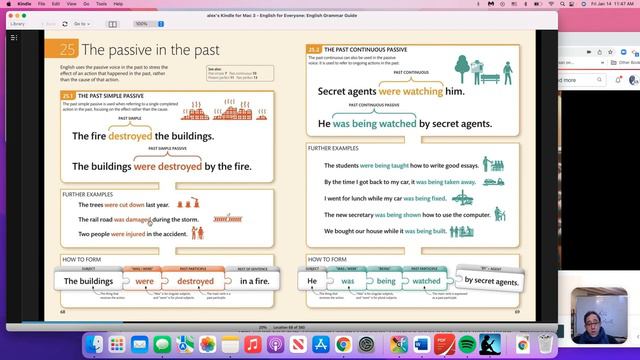Click 'THE PAST SIMPLE PASSIVE' heading

[x=111, y=96]
